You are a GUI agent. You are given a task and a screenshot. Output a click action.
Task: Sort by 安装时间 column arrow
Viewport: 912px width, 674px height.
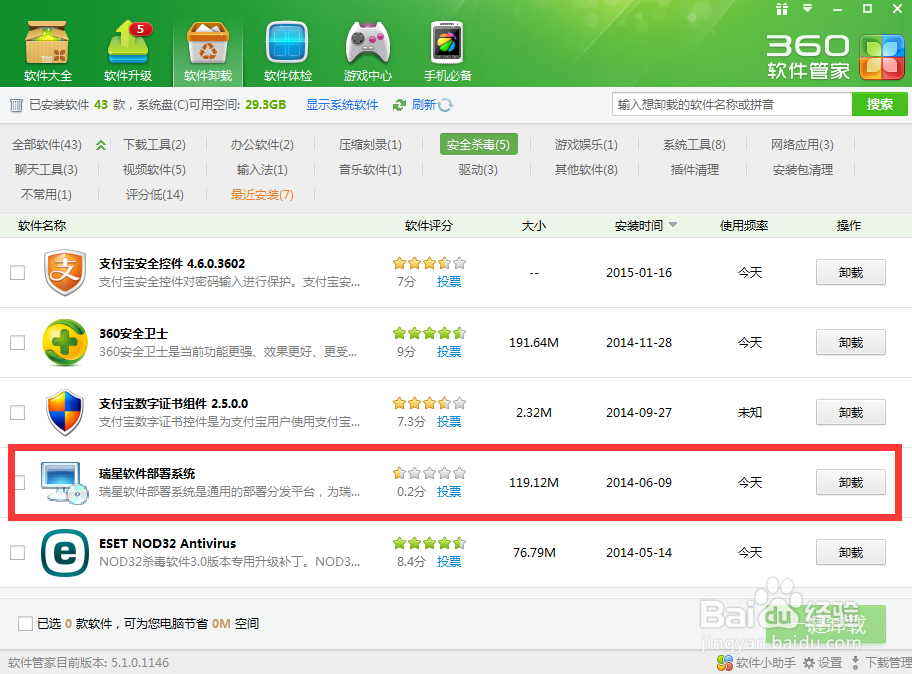click(x=673, y=225)
